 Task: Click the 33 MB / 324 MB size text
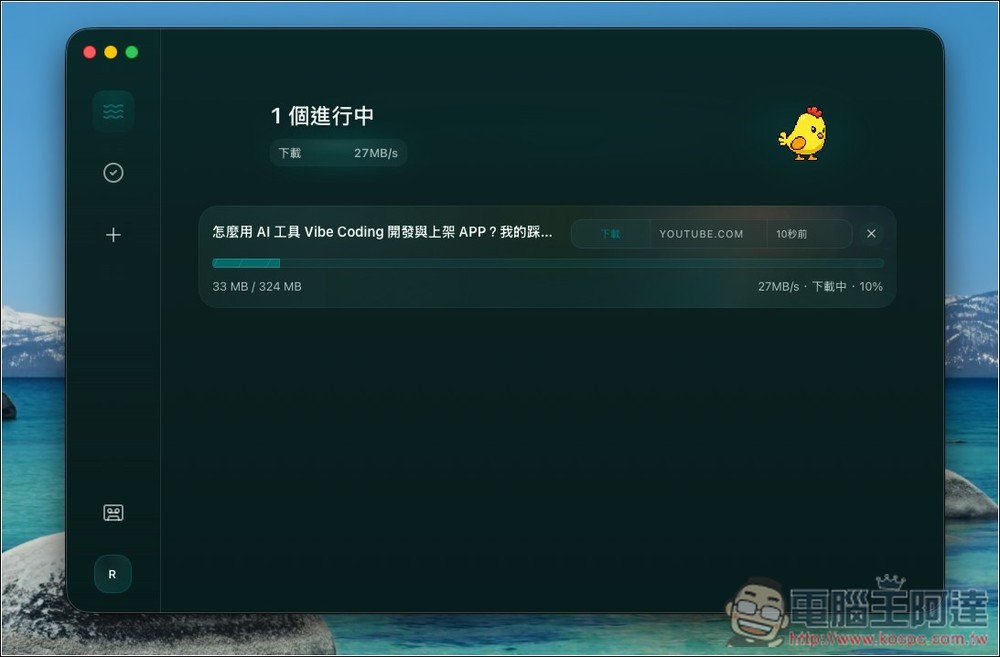257,287
